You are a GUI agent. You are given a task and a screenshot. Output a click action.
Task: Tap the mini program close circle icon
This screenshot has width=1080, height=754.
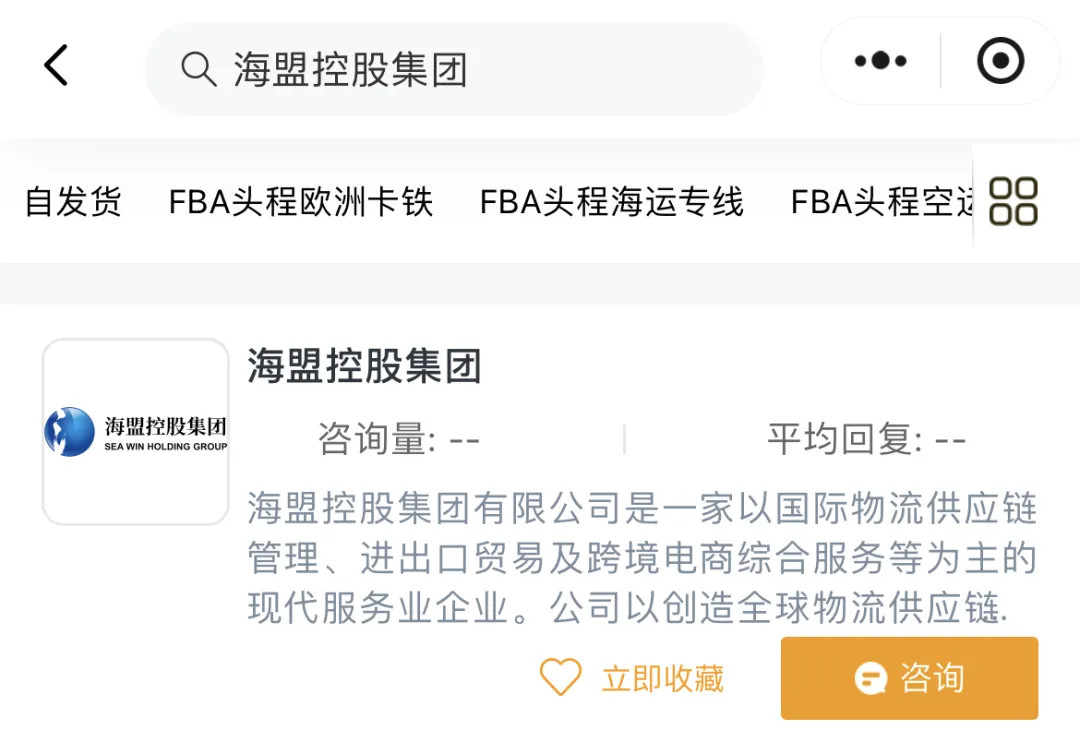pos(1000,62)
